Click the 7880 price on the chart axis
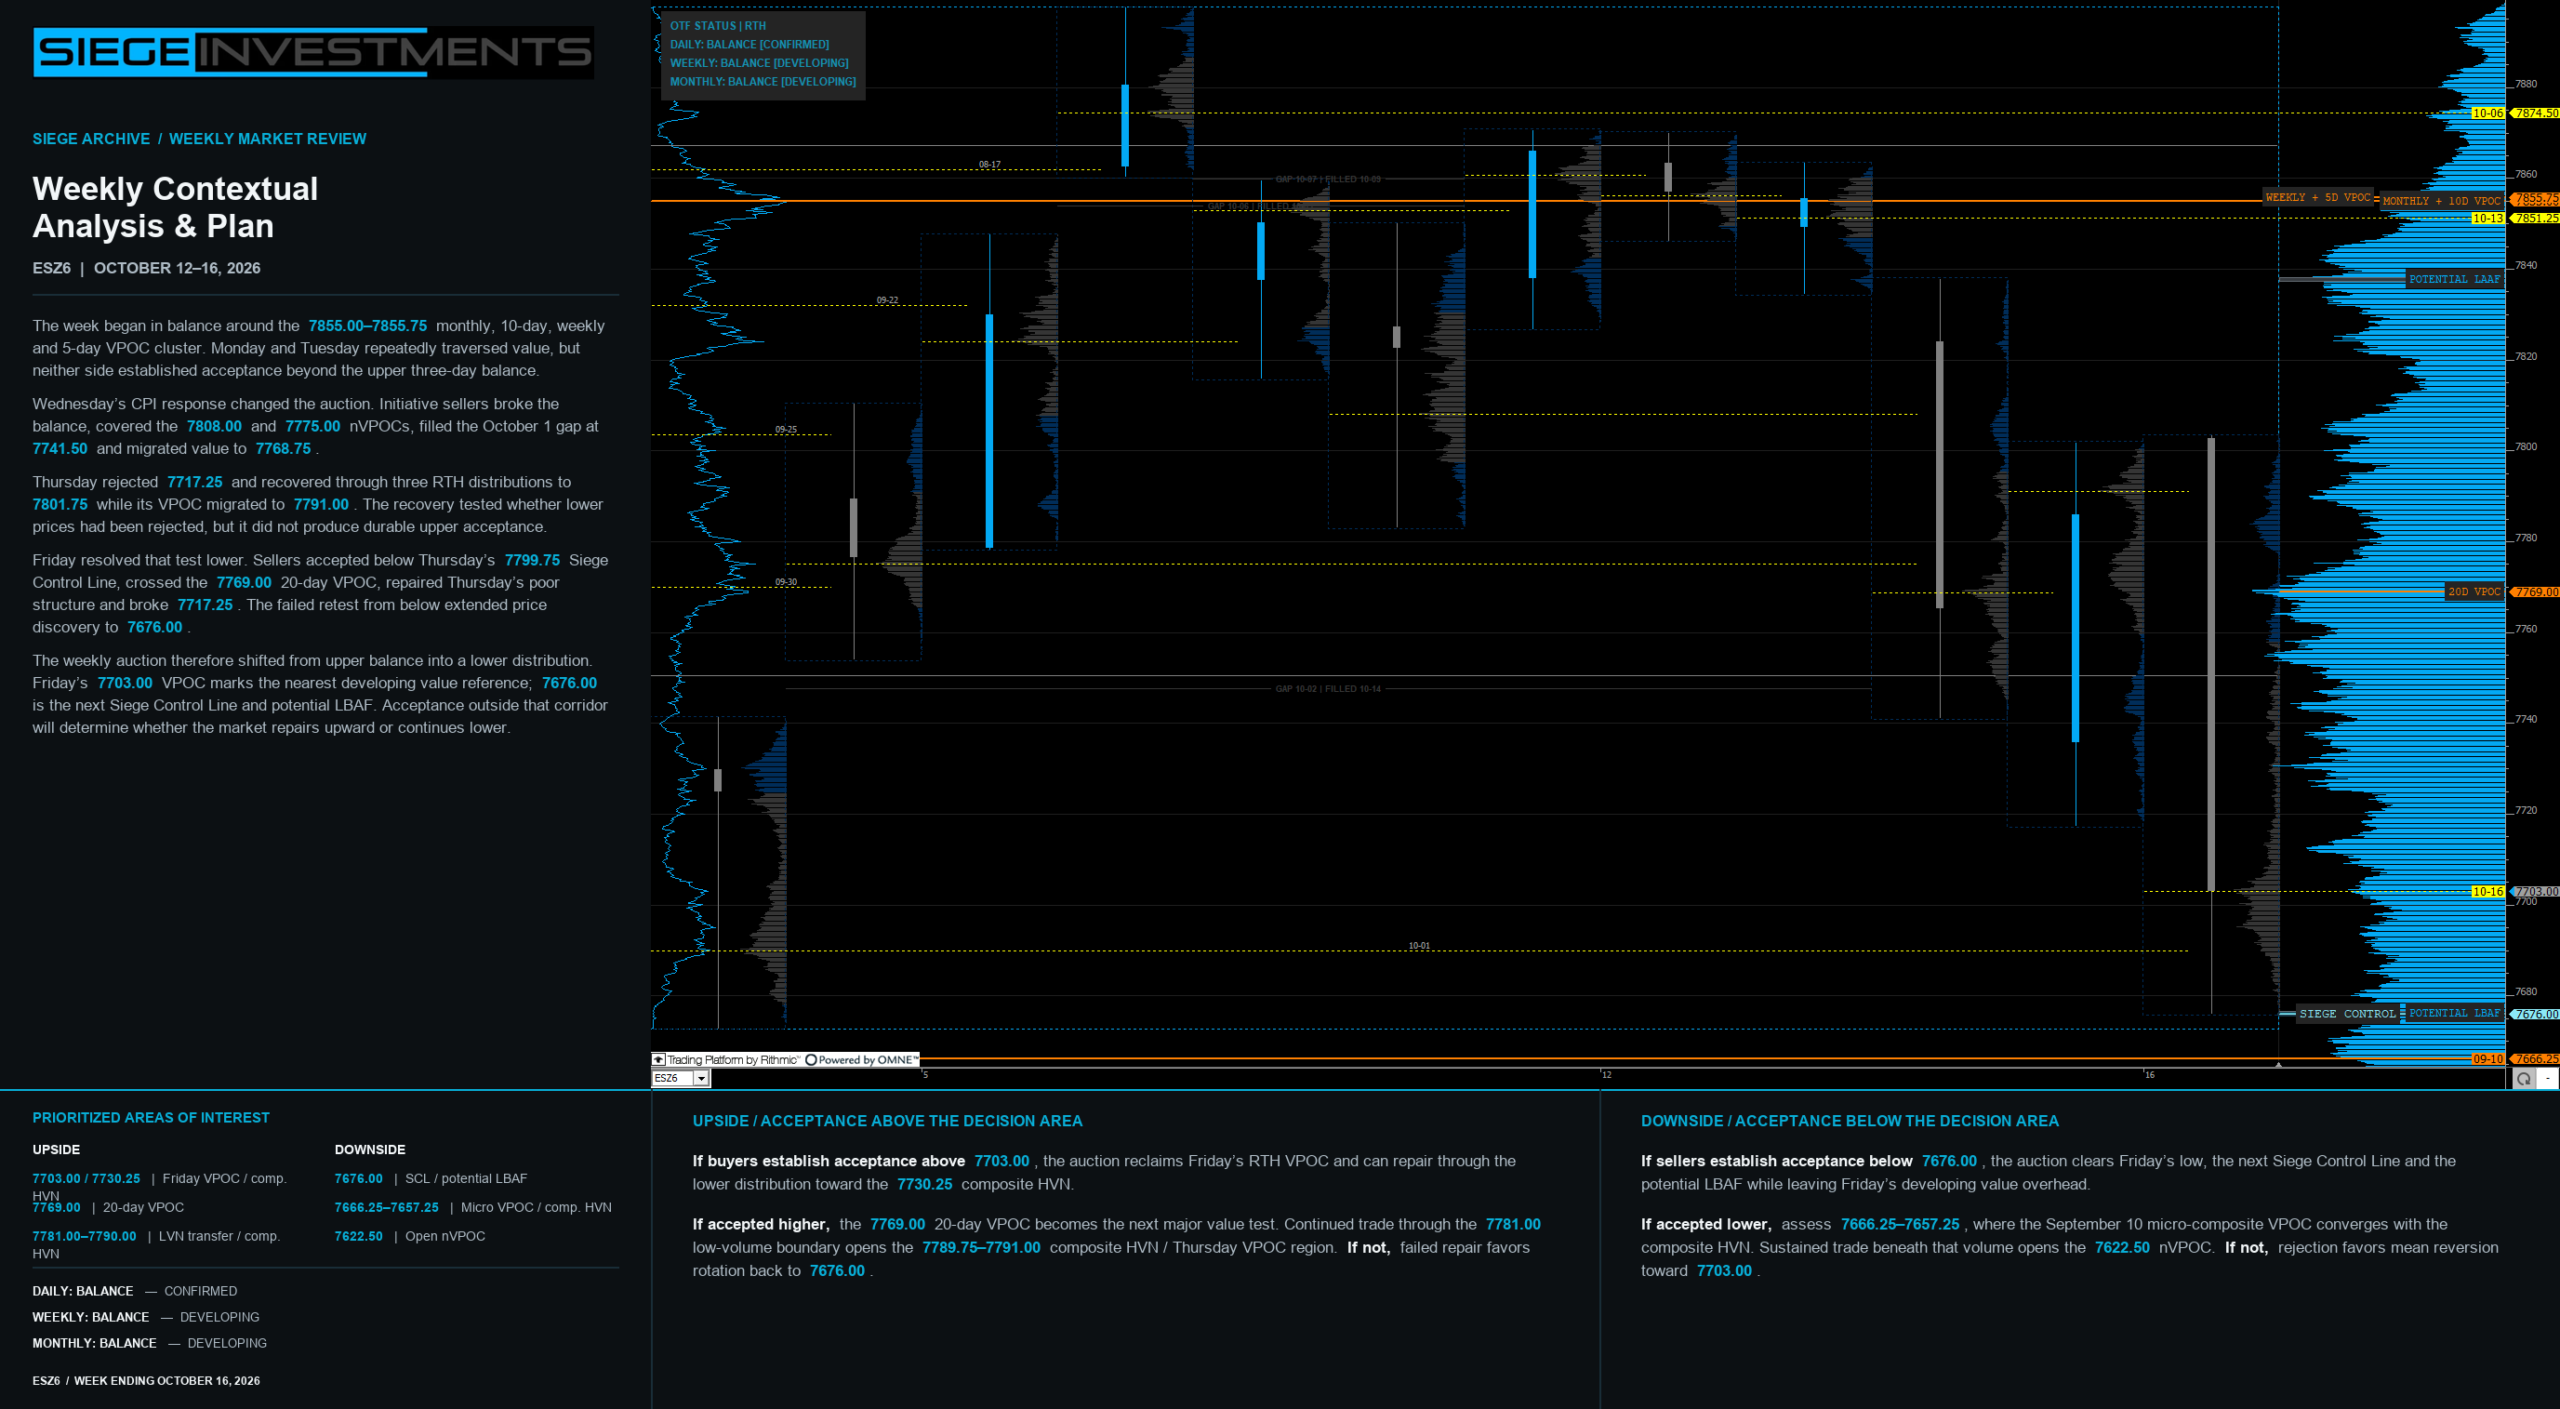This screenshot has height=1409, width=2560. pyautogui.click(x=2526, y=84)
